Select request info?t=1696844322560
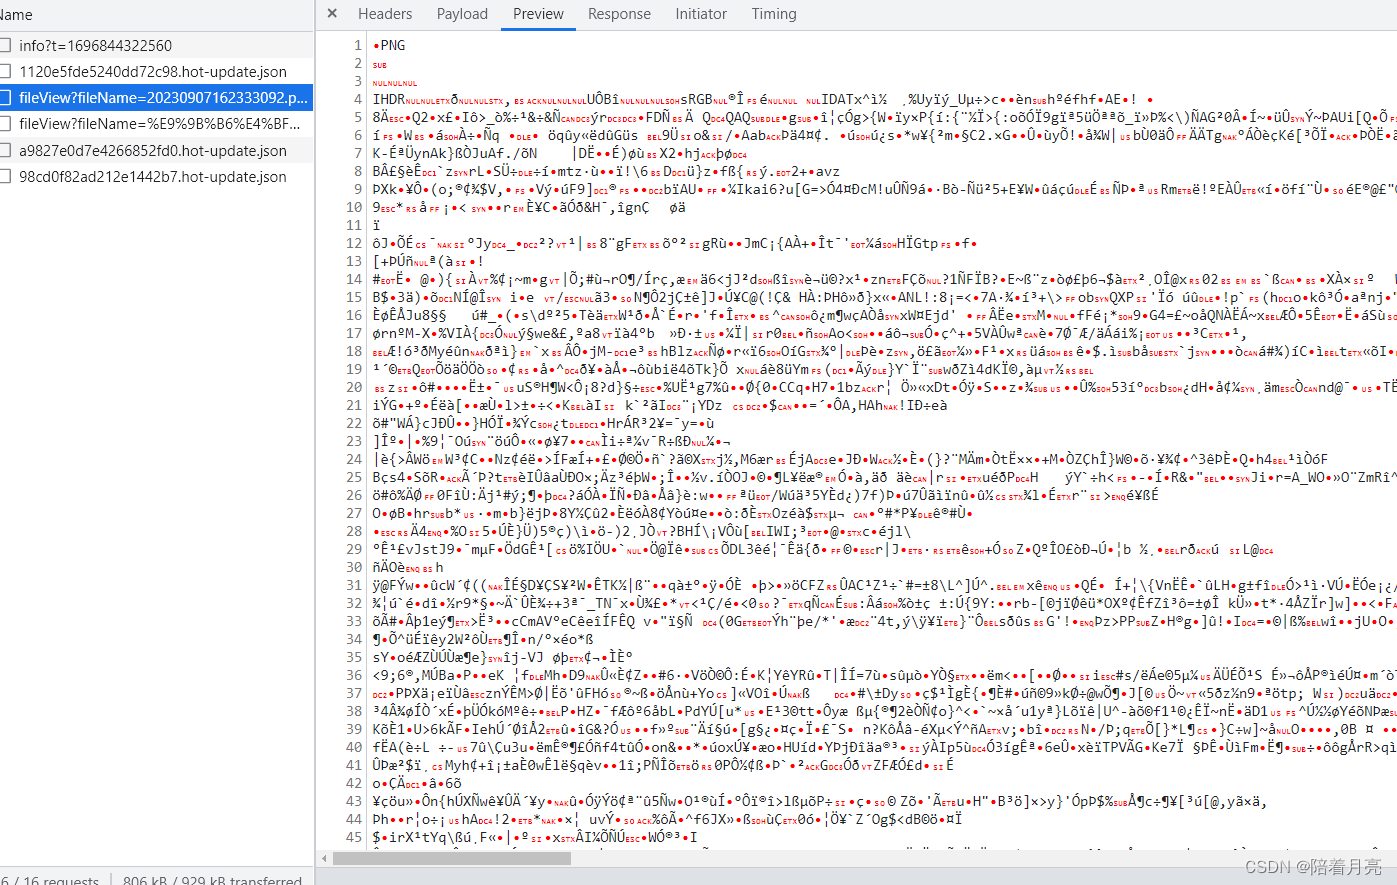1397x885 pixels. tap(95, 45)
